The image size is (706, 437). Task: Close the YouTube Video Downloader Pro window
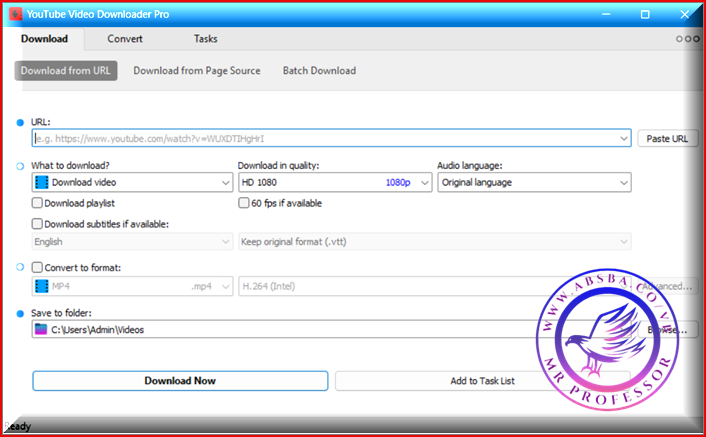pos(684,14)
